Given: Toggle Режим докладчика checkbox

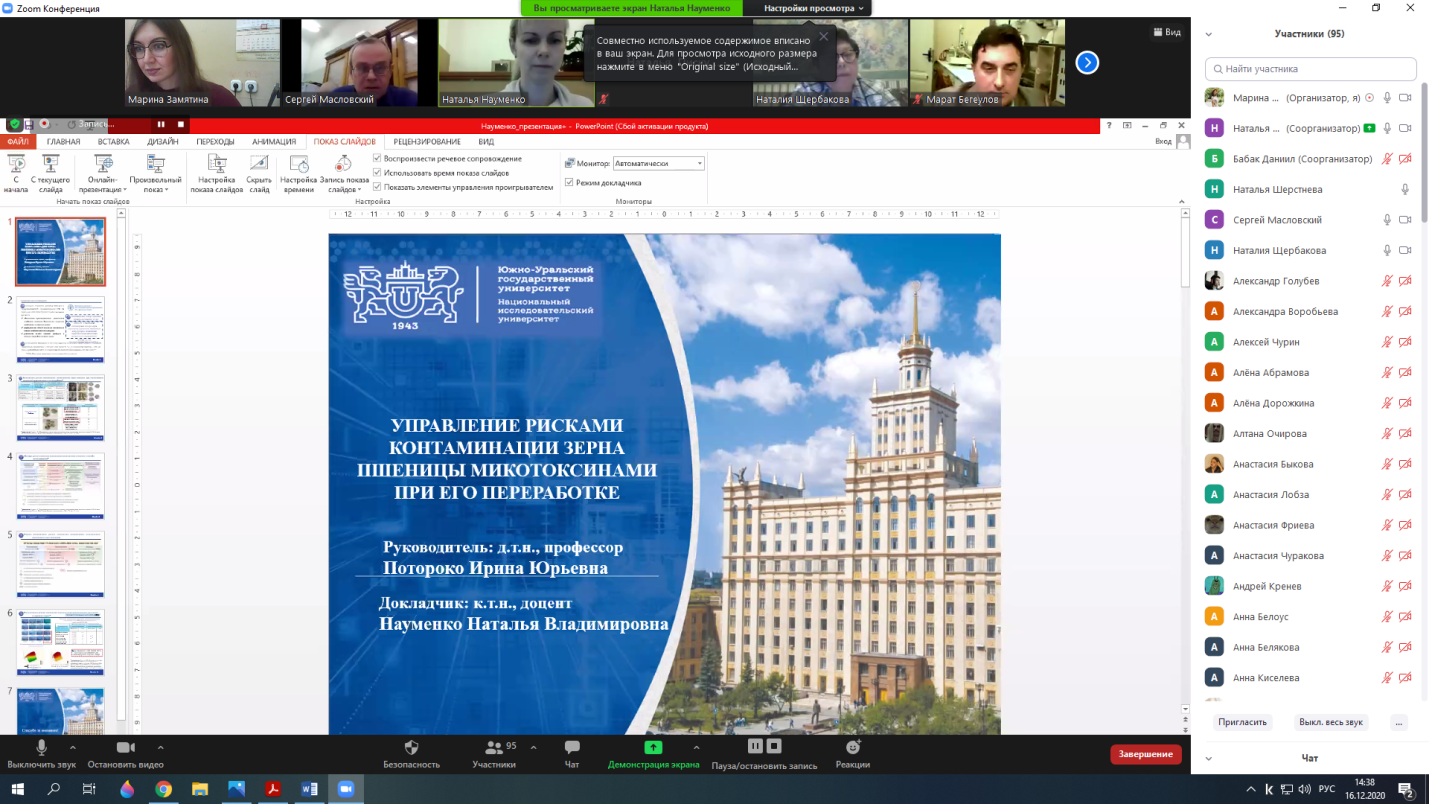Looking at the screenshot, I should pyautogui.click(x=569, y=182).
